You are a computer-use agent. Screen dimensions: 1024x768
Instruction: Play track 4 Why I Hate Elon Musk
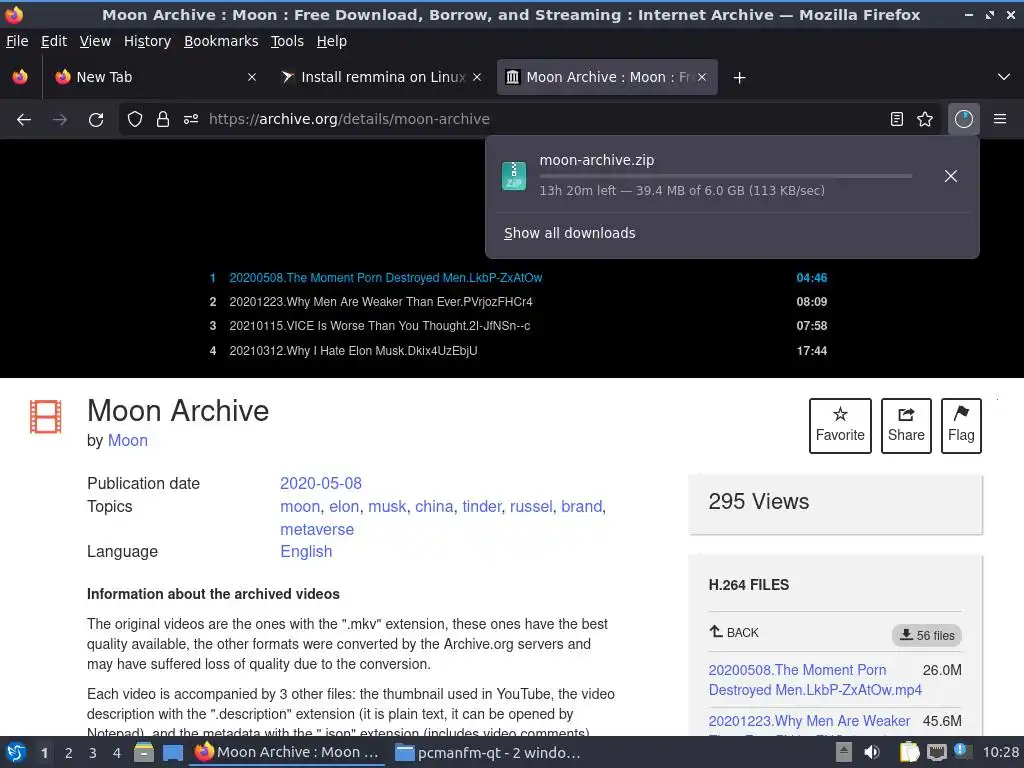(519, 351)
